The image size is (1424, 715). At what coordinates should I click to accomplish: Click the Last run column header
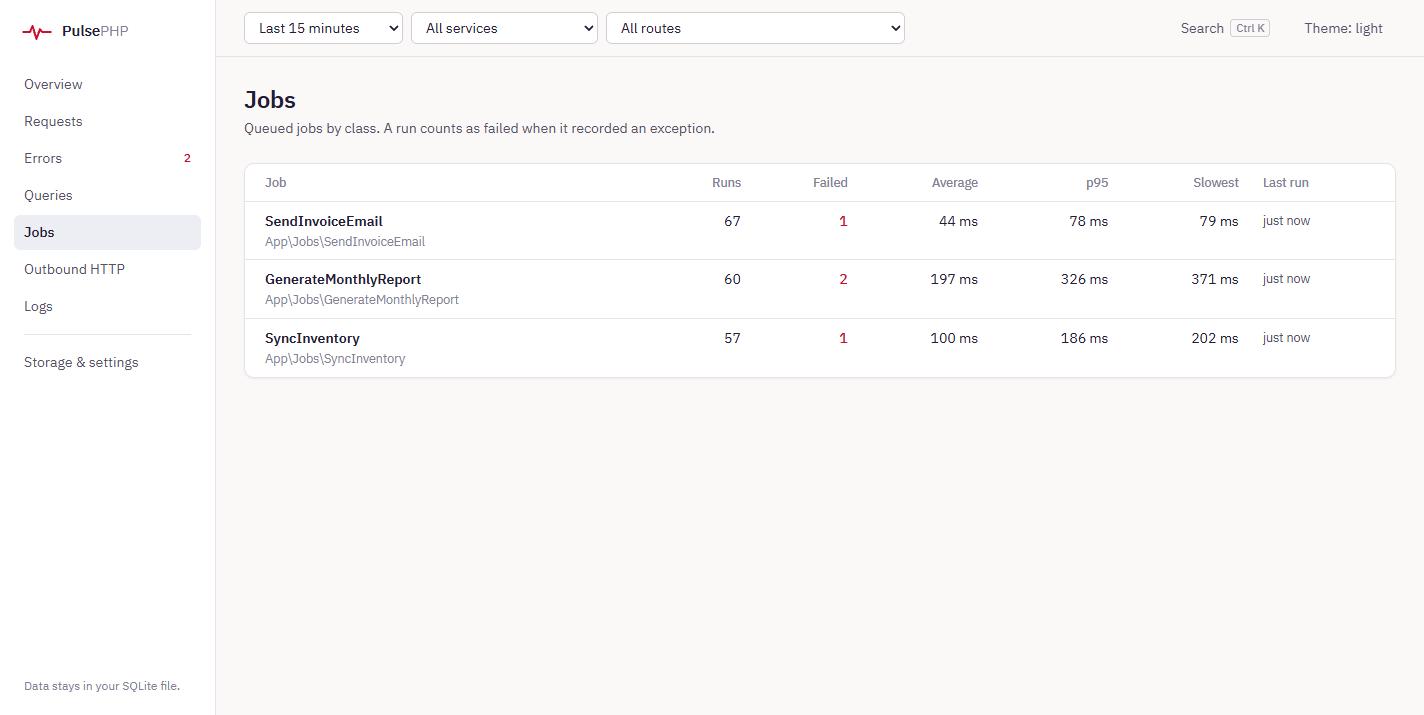tap(1286, 183)
